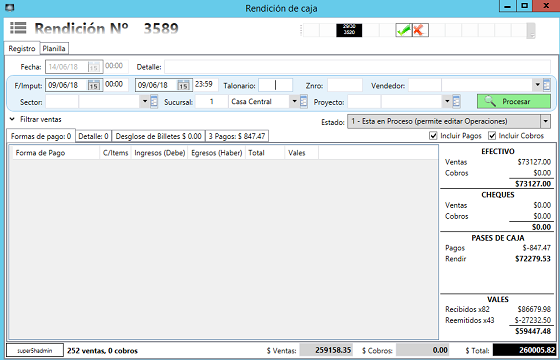Click the Egresos (Haber) column header
560x360 pixels.
click(217, 153)
